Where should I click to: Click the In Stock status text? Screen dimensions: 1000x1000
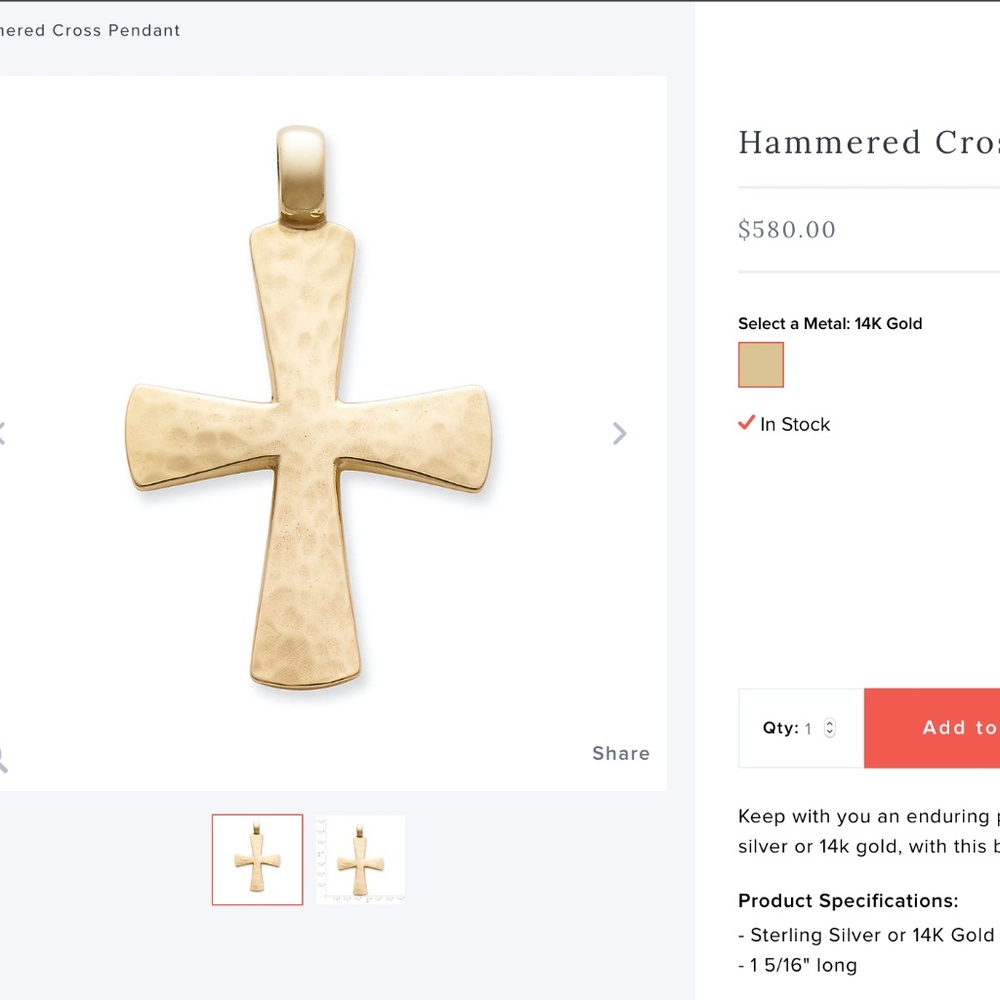794,424
